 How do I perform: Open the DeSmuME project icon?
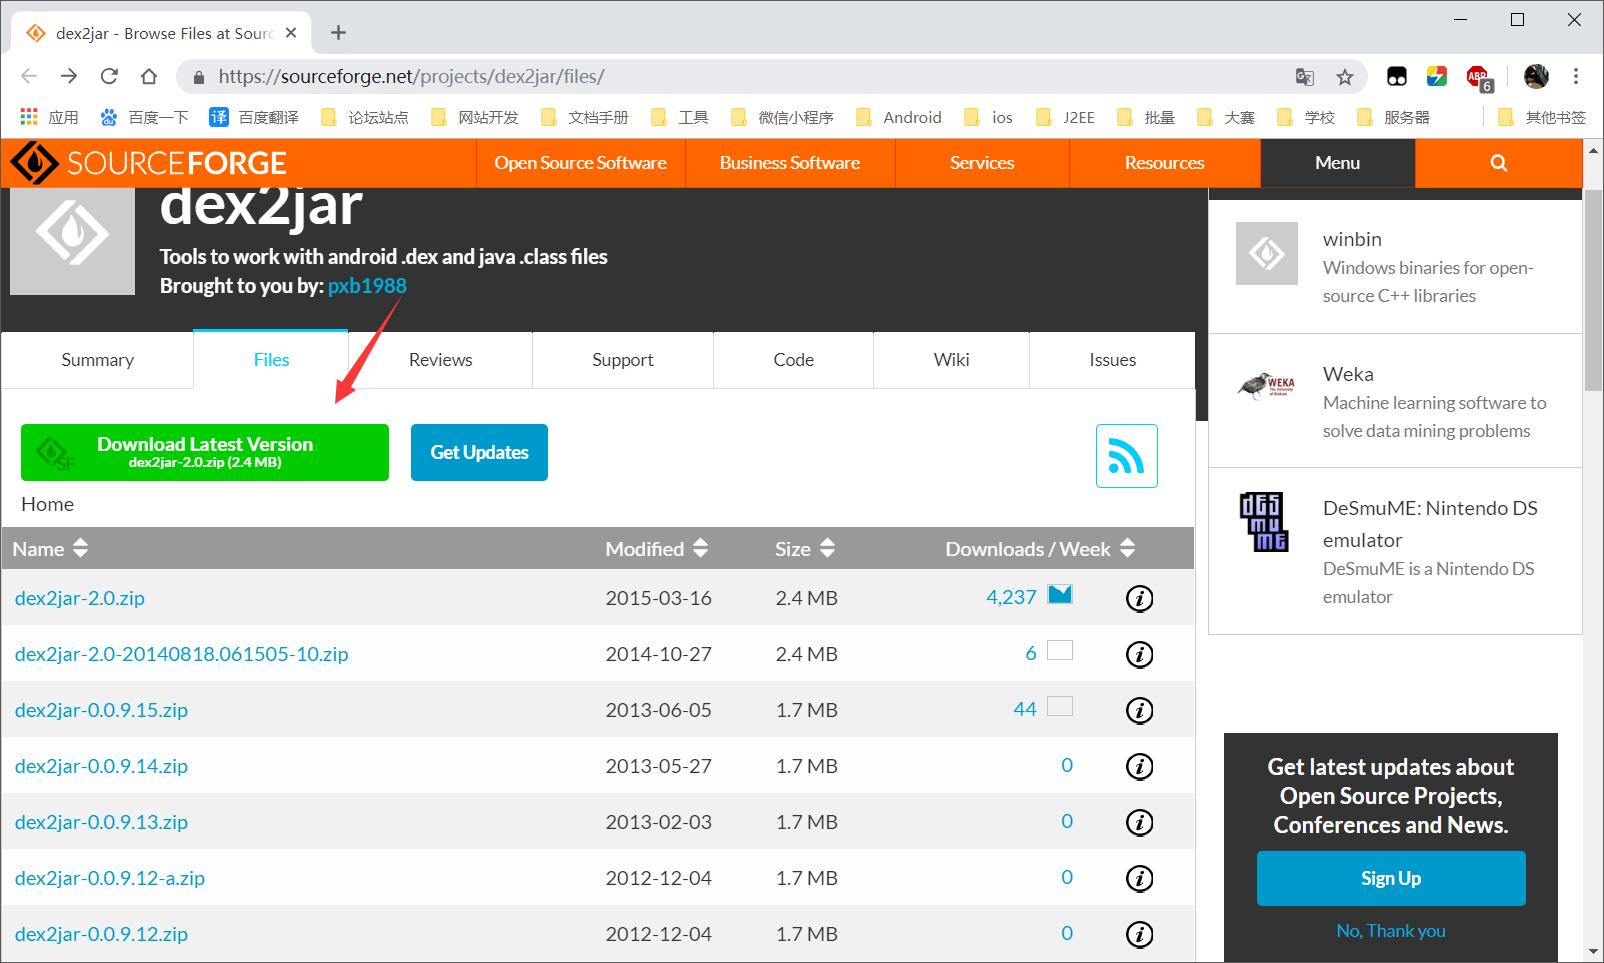(x=1263, y=522)
